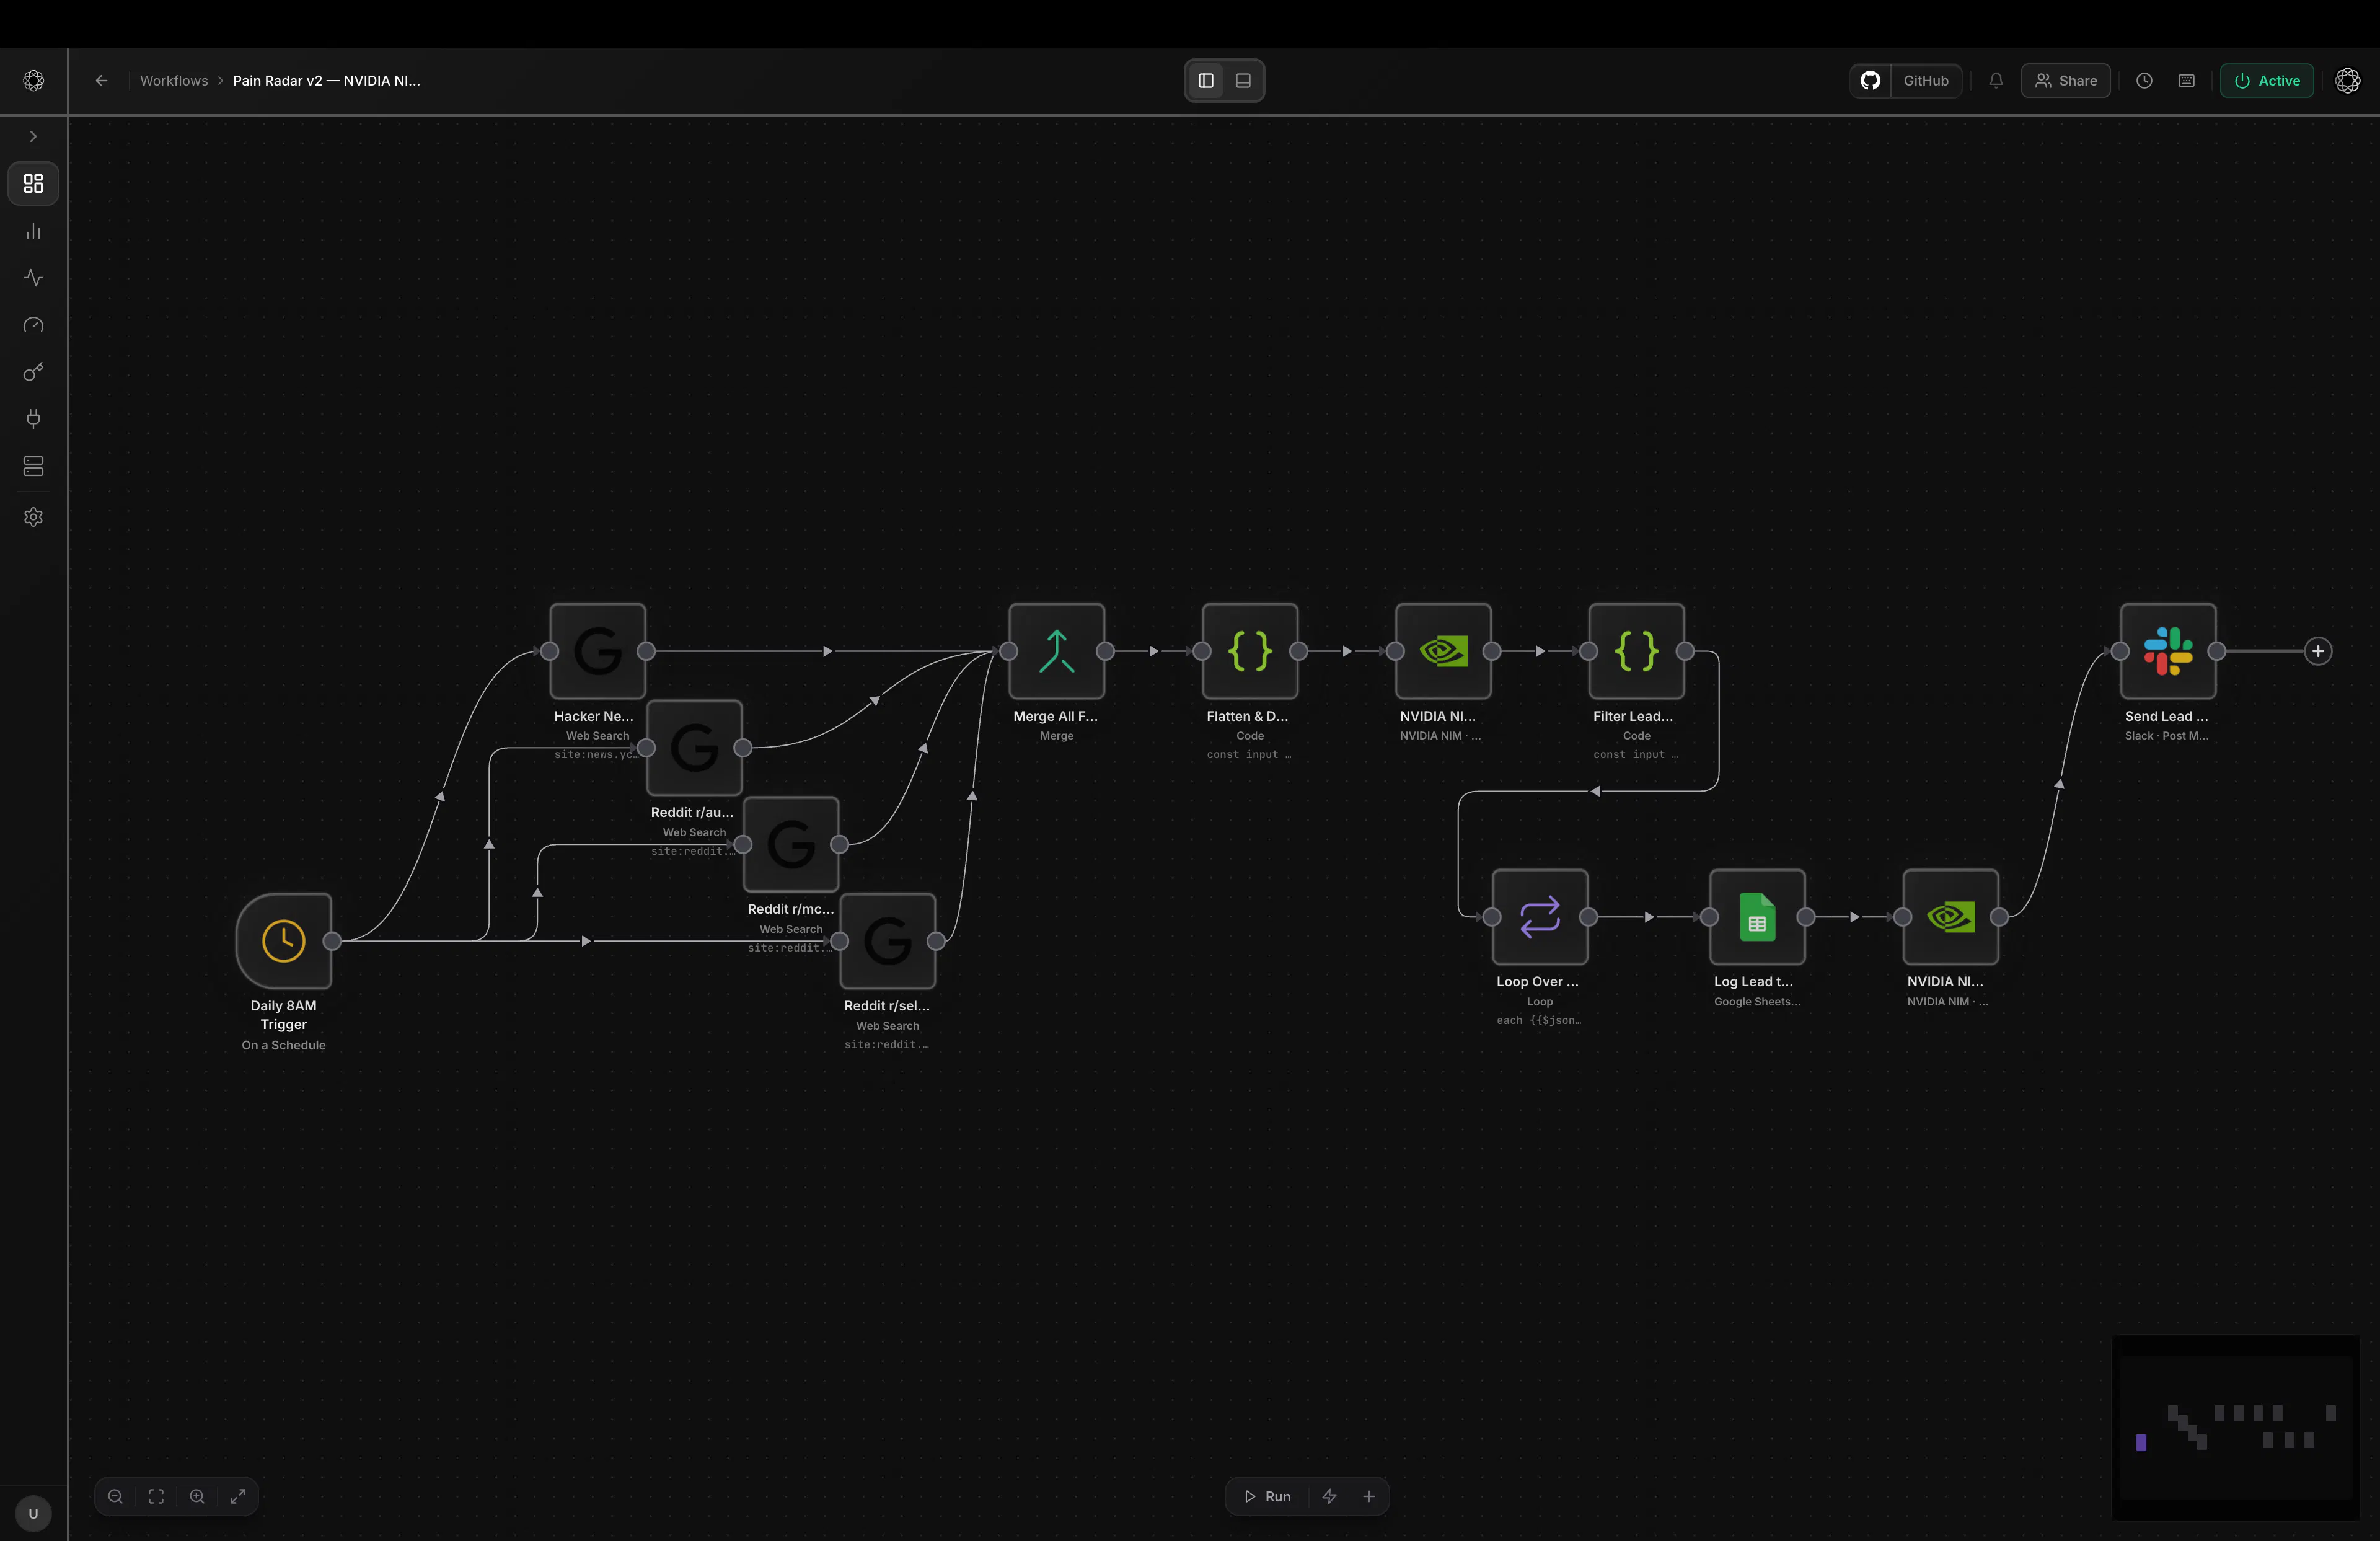Select the Hacker News web search node
Image resolution: width=2380 pixels, height=1541 pixels.
598,651
